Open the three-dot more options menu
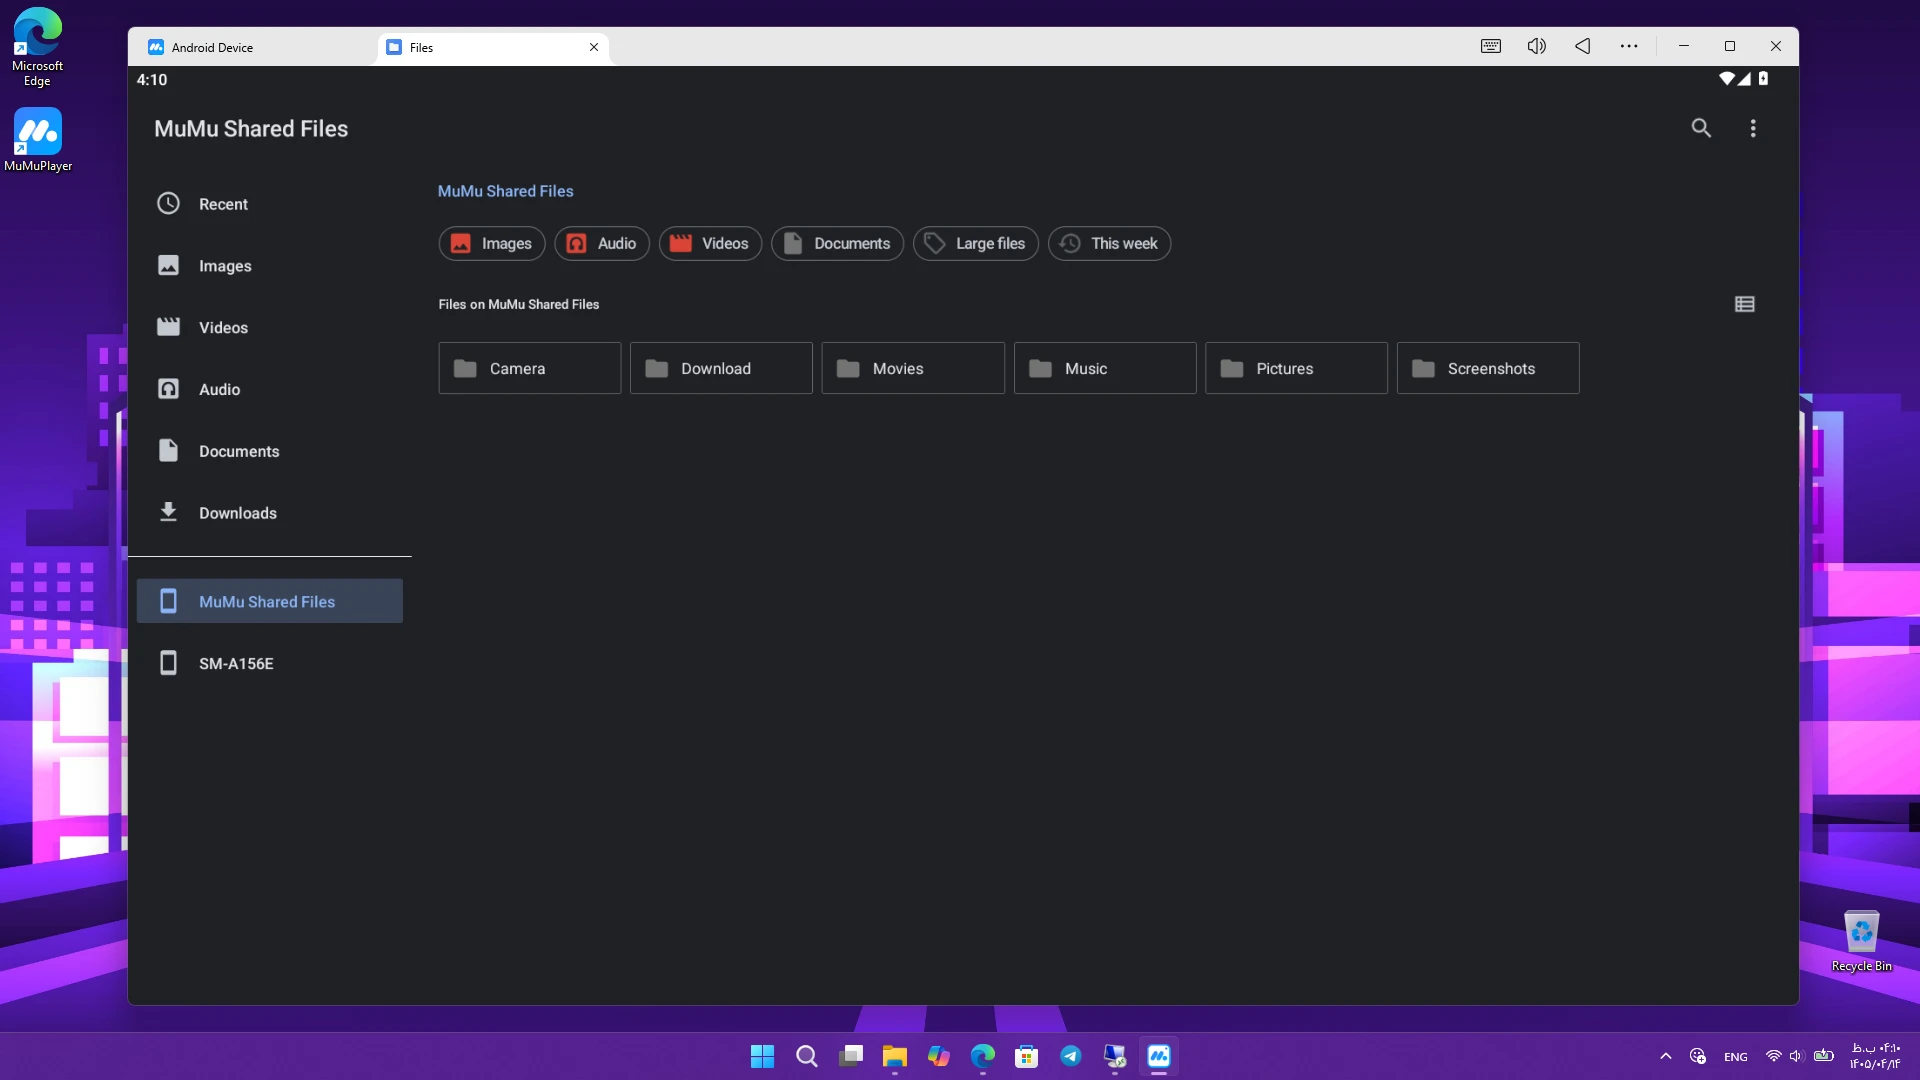Screen dimensions: 1920x1080 pyautogui.click(x=1753, y=128)
